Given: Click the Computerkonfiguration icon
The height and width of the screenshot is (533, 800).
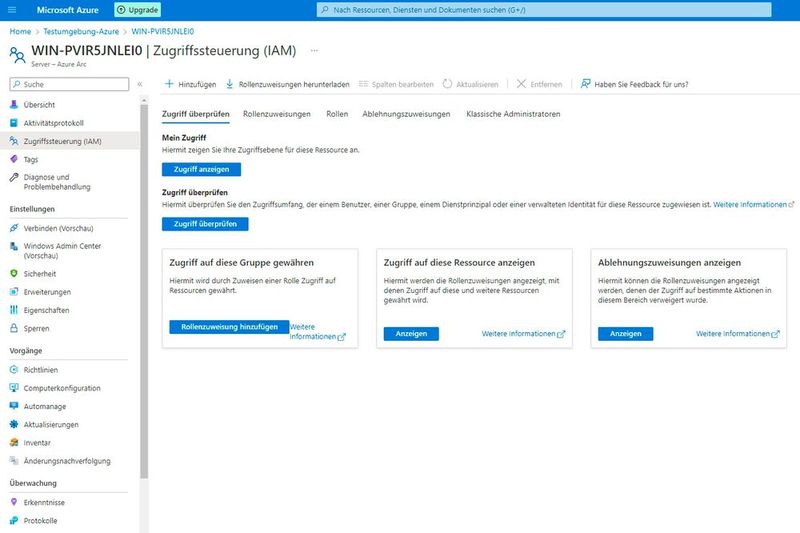Looking at the screenshot, I should 14,388.
